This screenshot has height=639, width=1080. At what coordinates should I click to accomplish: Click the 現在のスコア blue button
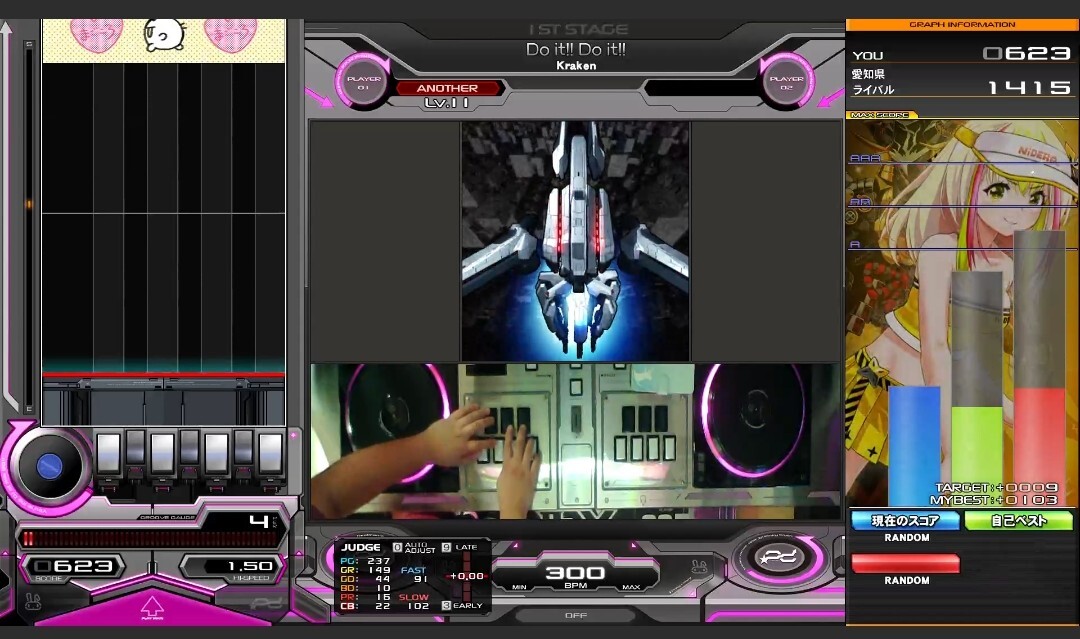click(905, 521)
